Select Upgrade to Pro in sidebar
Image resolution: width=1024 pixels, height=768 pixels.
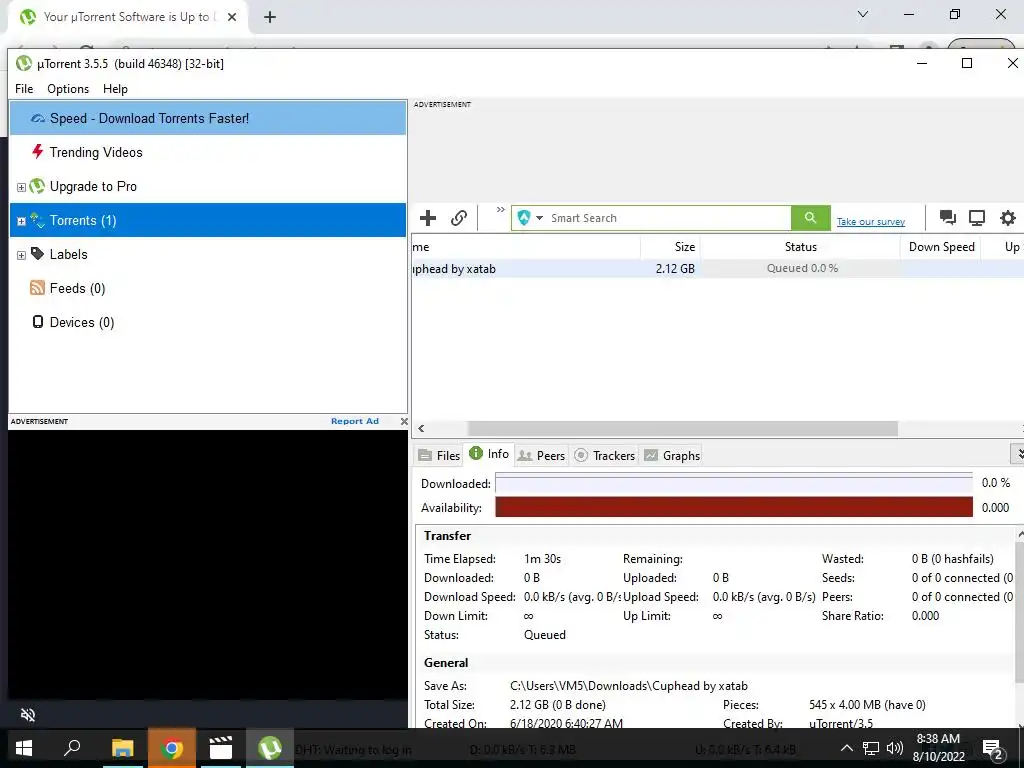(208, 186)
